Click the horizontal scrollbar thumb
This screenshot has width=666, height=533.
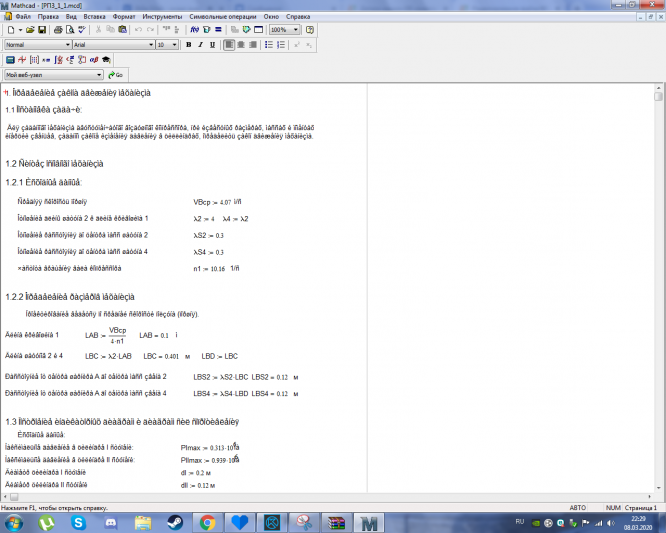click(14, 496)
